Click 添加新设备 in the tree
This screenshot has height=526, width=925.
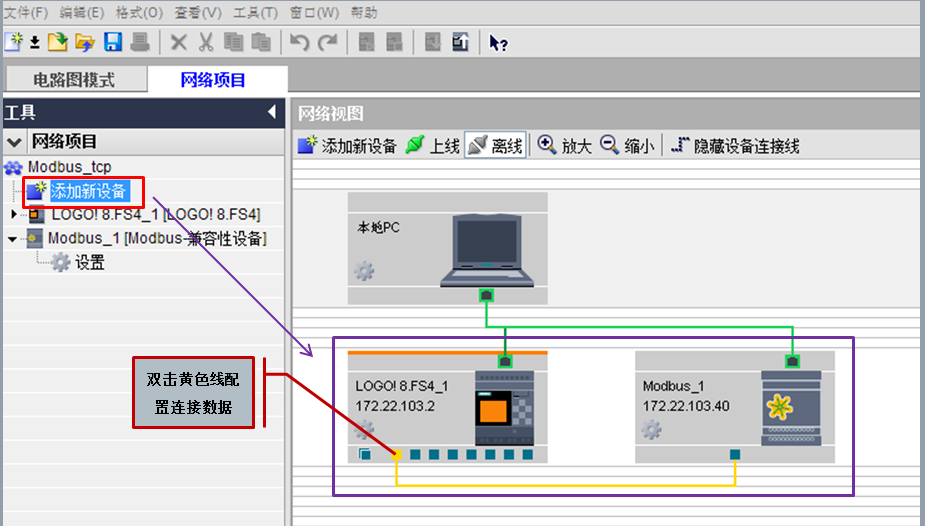coord(88,191)
